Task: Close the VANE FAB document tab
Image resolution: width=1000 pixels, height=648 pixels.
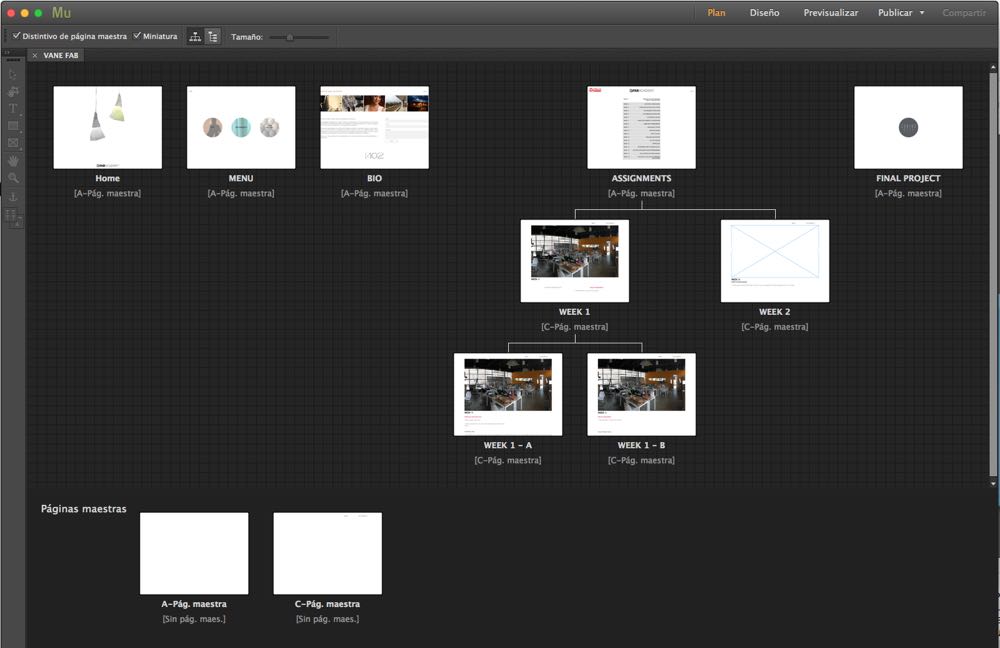Action: coord(35,55)
